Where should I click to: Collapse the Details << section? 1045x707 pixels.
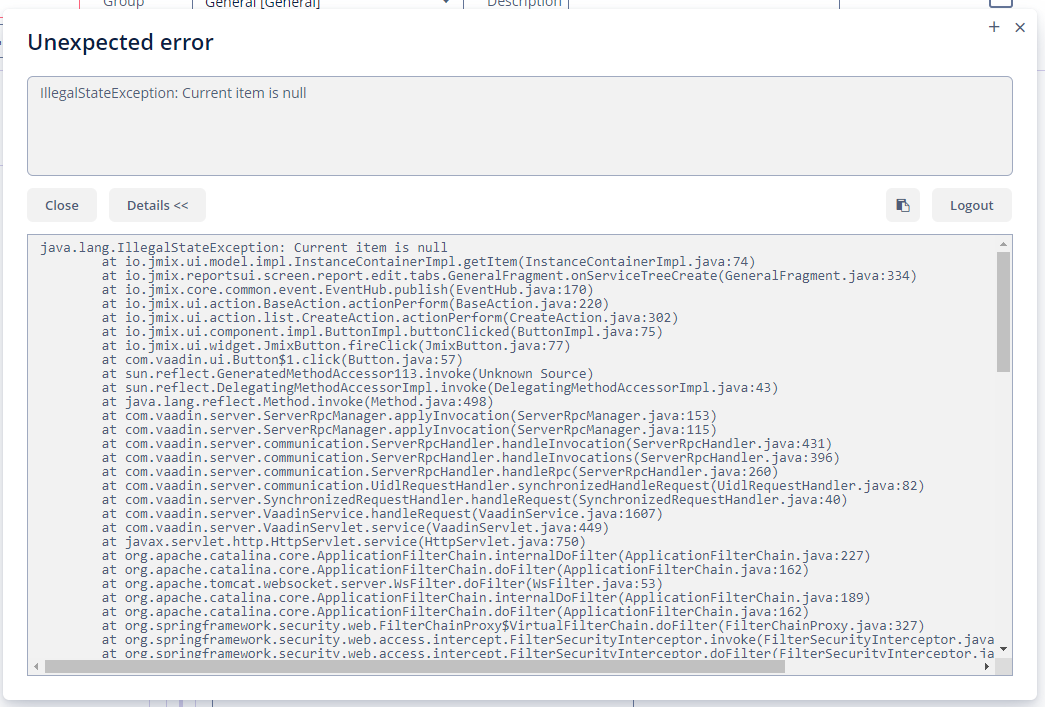[157, 205]
